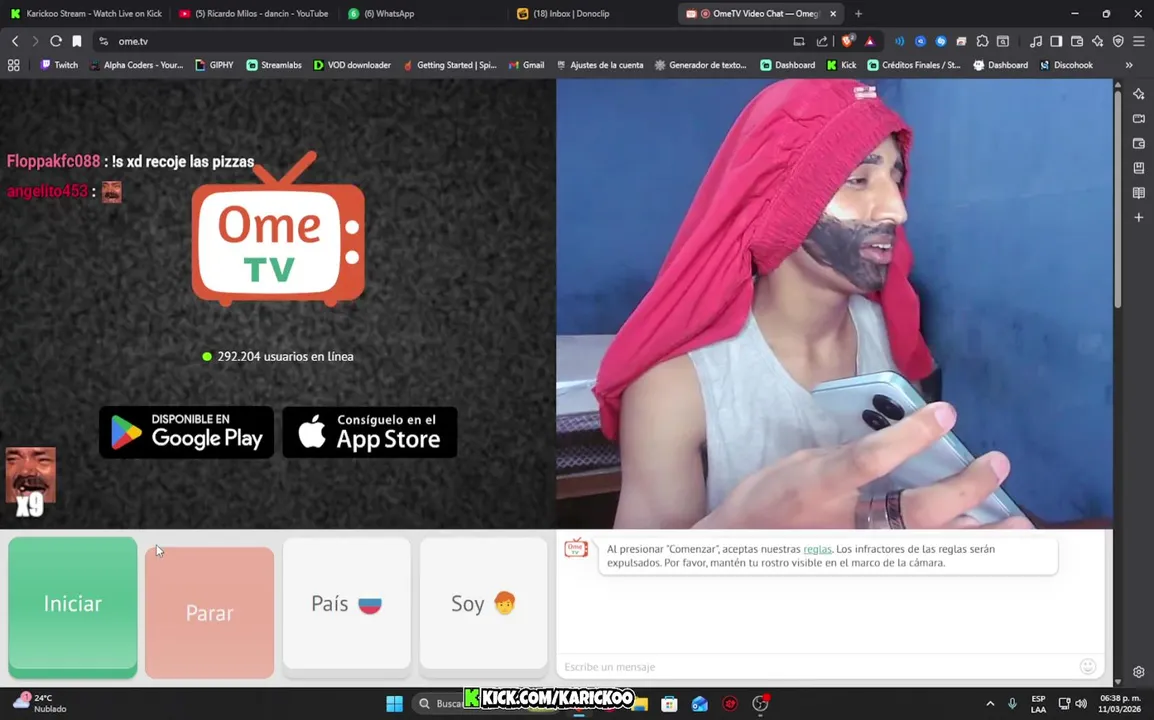Open a new browser tab
This screenshot has height=720, width=1154.
pyautogui.click(x=858, y=13)
